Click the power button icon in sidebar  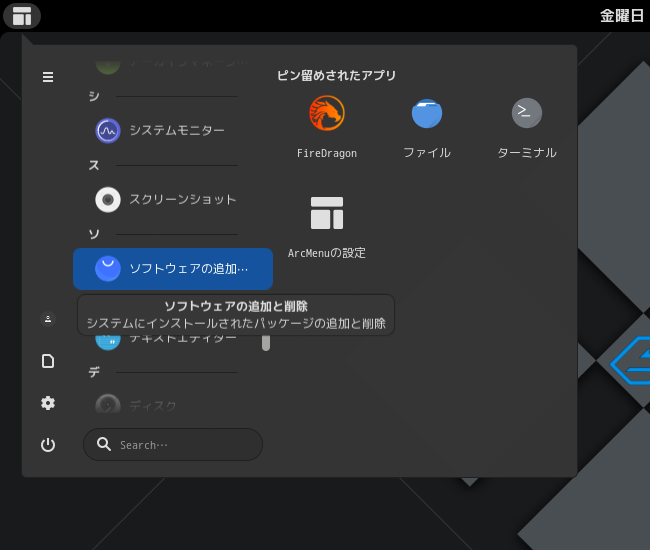point(48,444)
